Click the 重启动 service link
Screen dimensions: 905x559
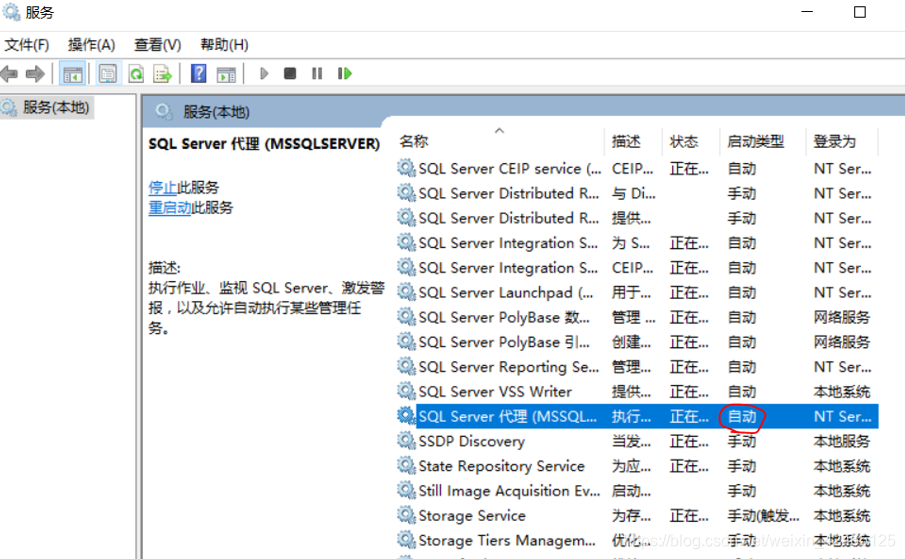170,208
